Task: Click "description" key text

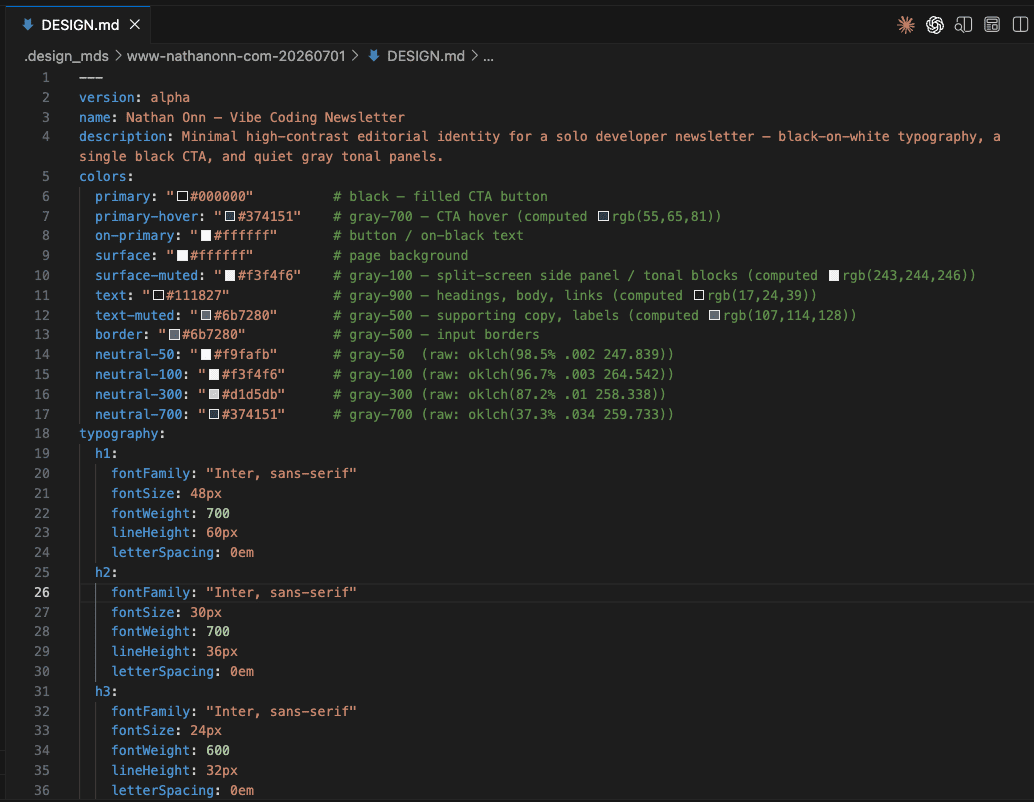Action: pyautogui.click(x=123, y=137)
